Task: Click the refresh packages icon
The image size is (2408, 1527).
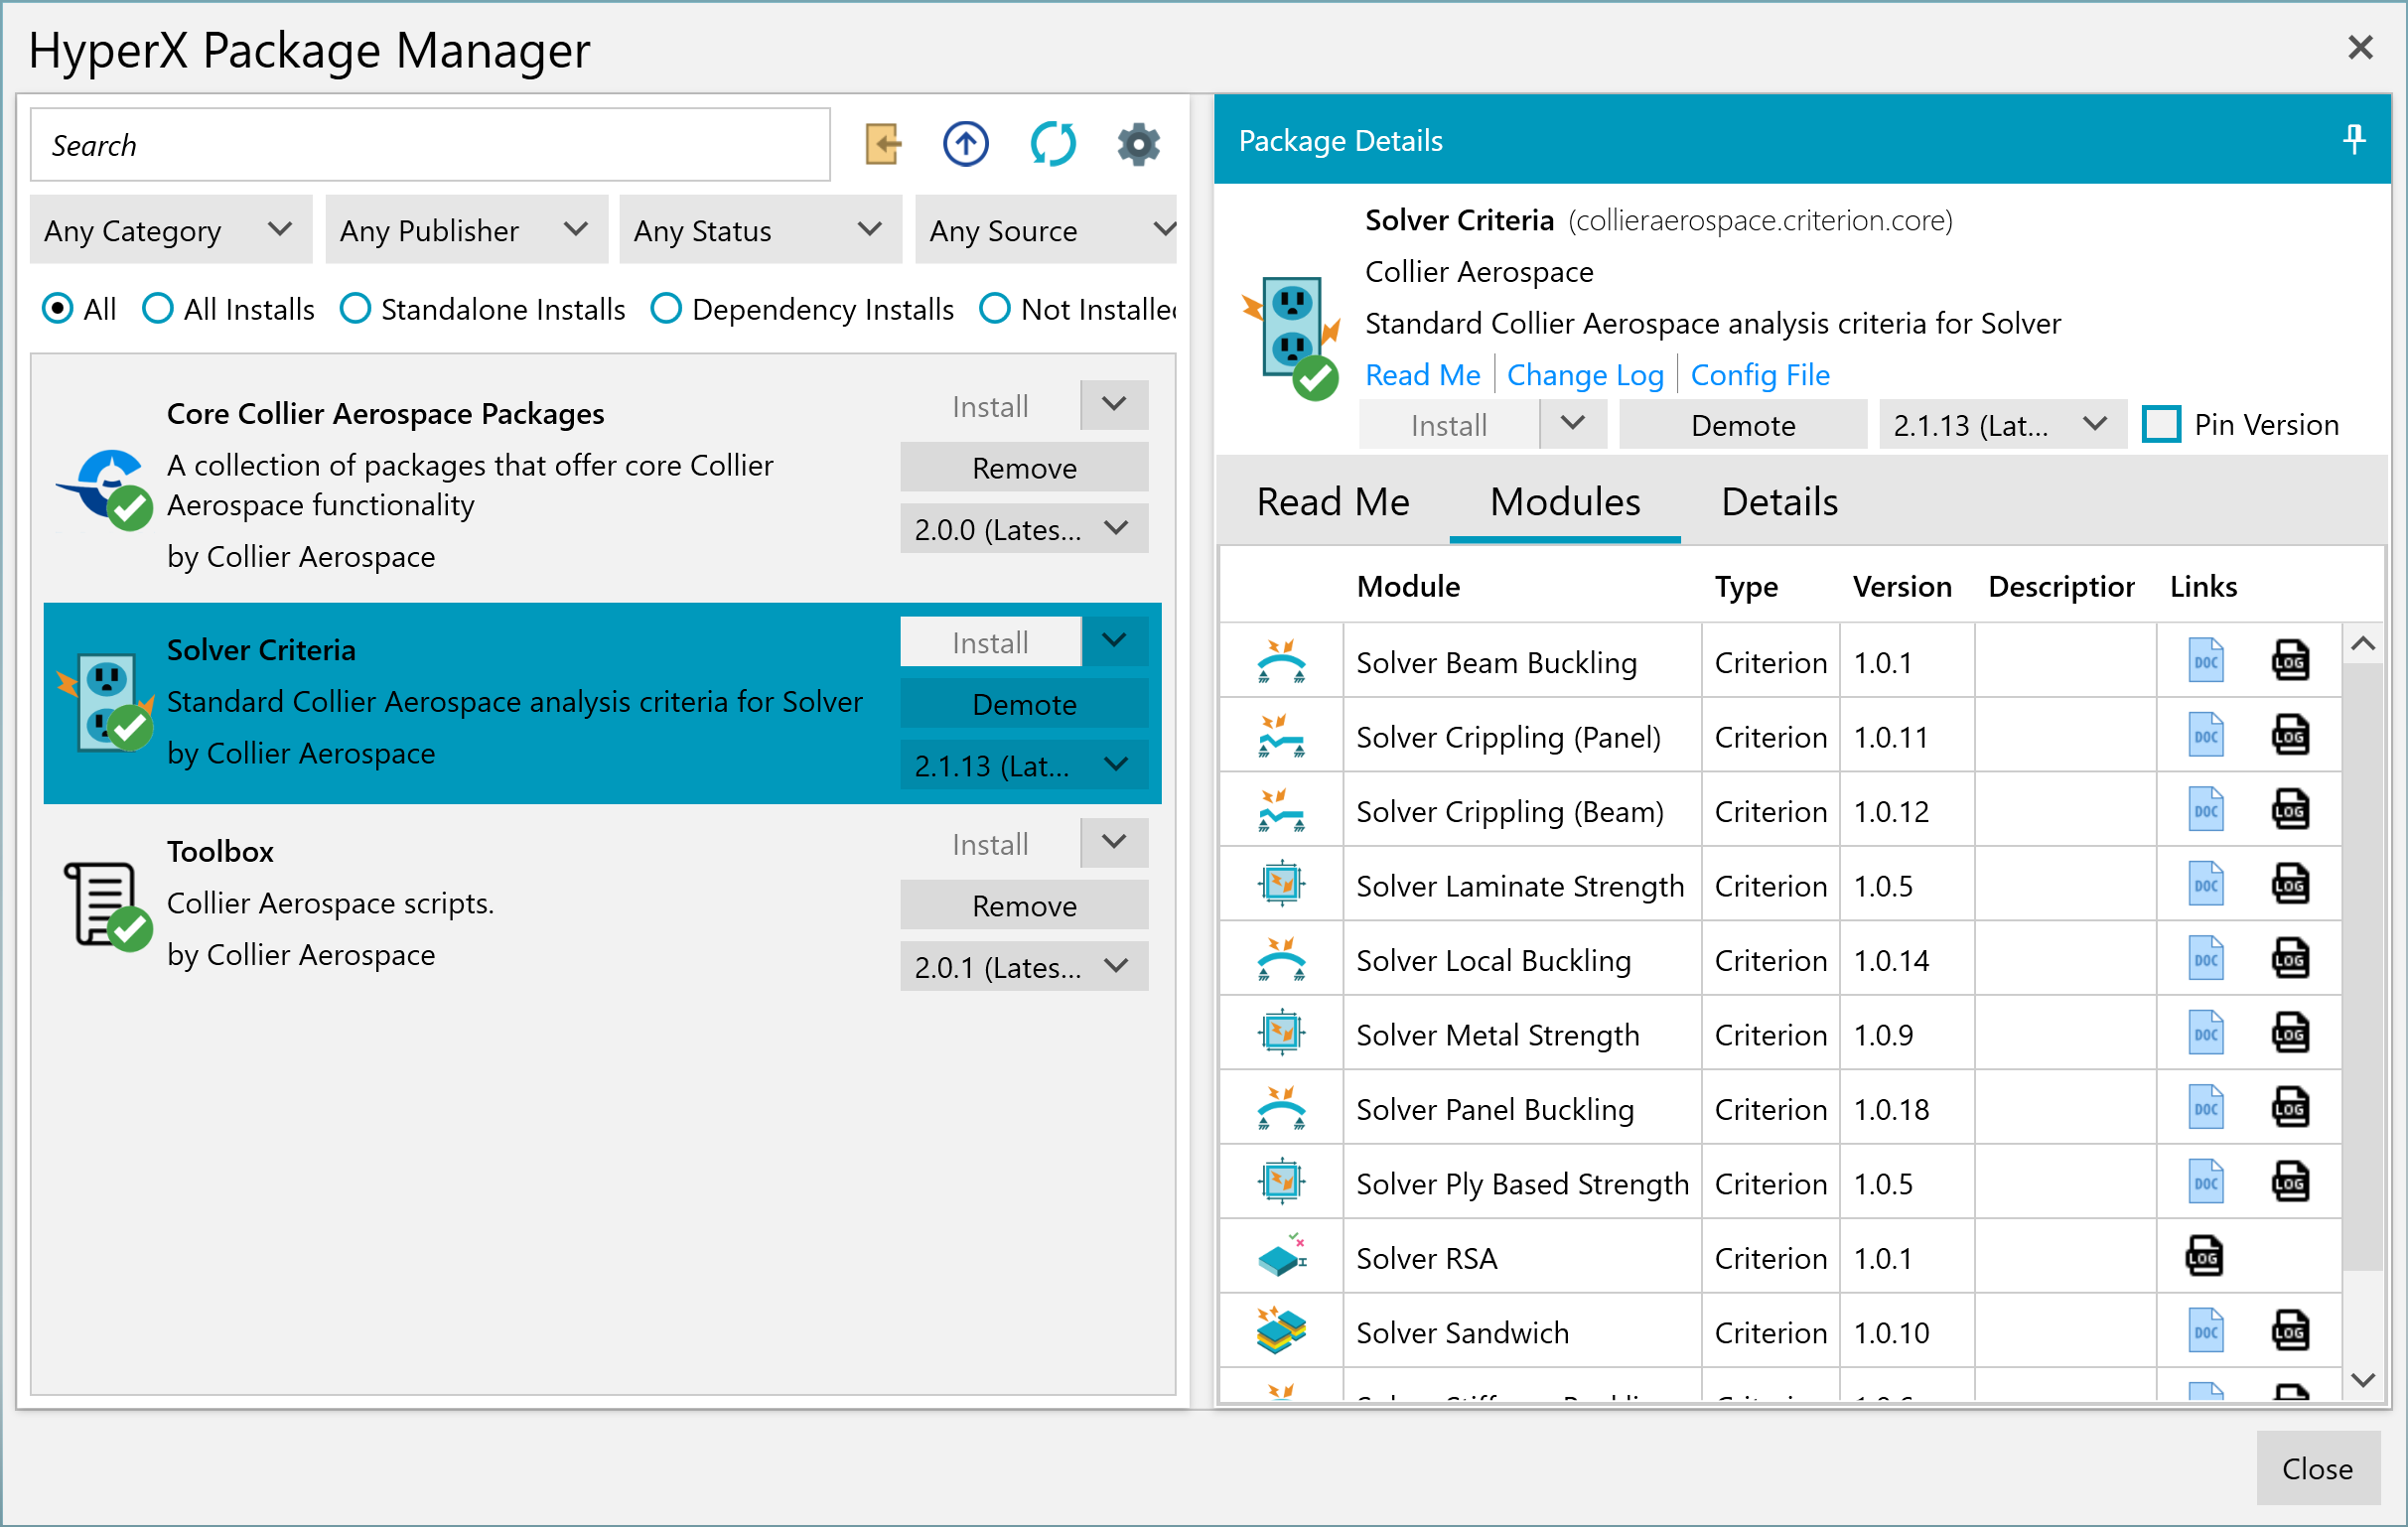Action: [1052, 144]
